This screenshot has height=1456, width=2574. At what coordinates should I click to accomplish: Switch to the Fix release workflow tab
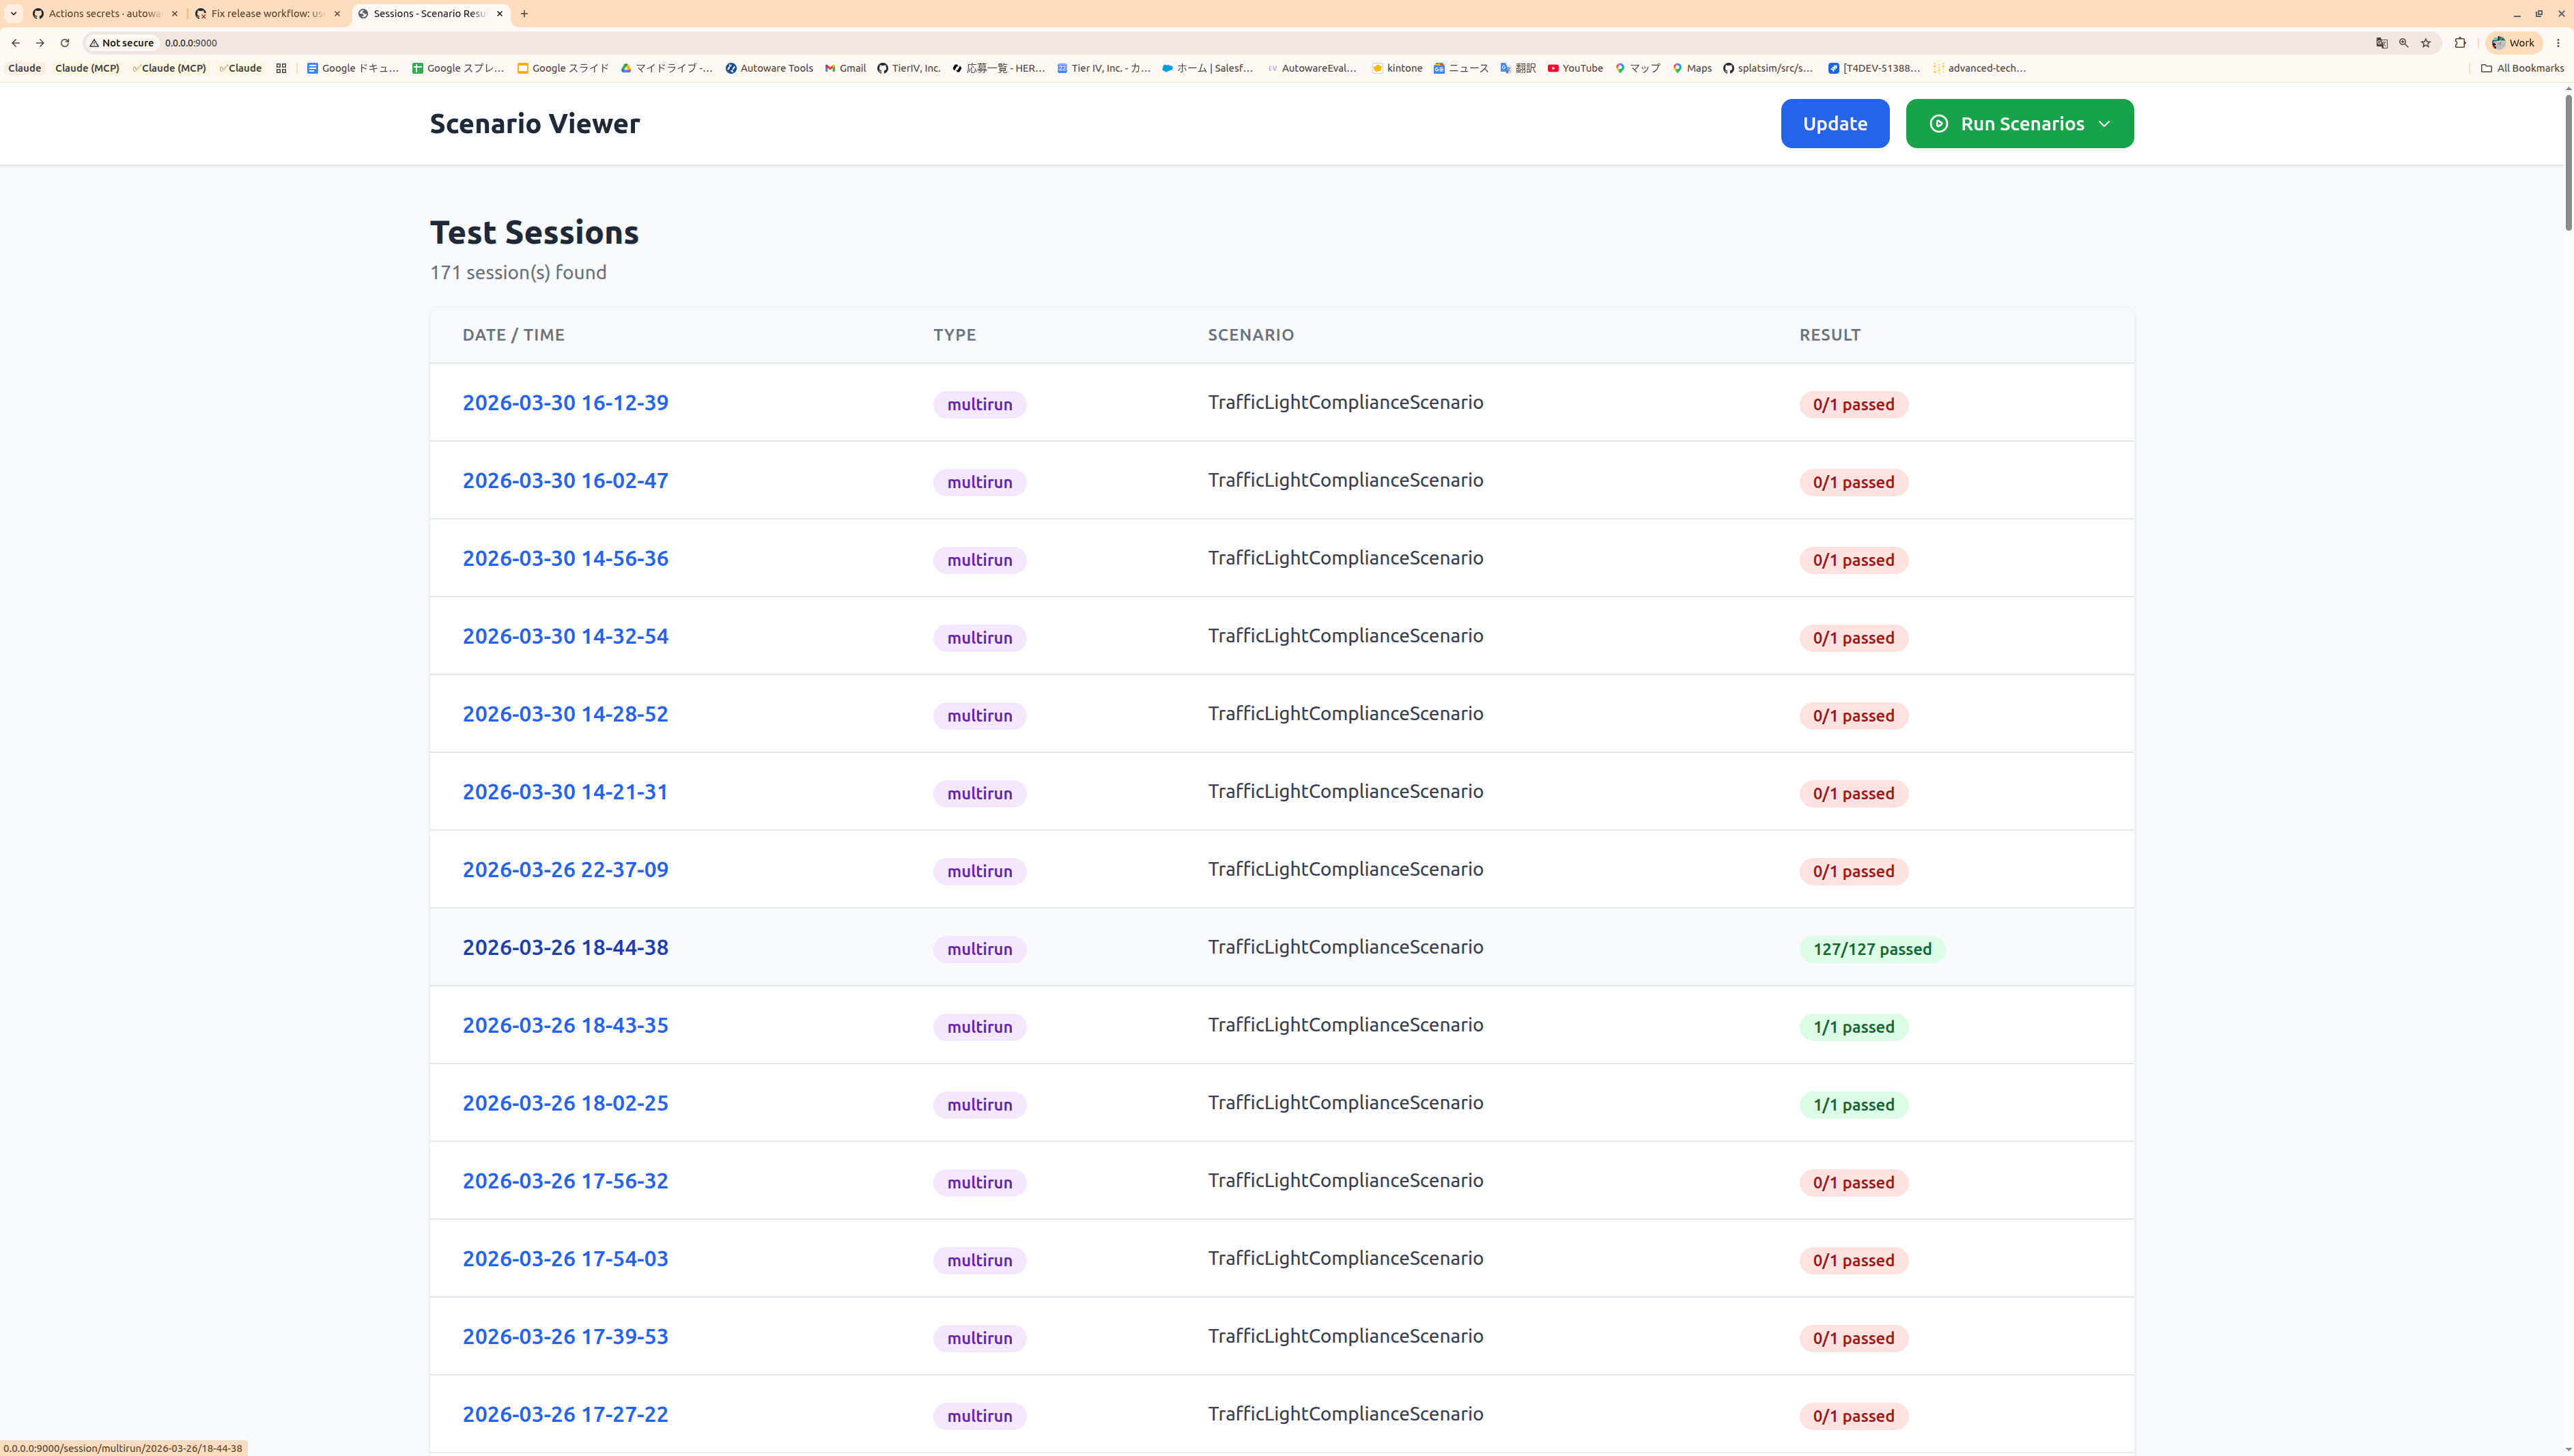pyautogui.click(x=267, y=14)
